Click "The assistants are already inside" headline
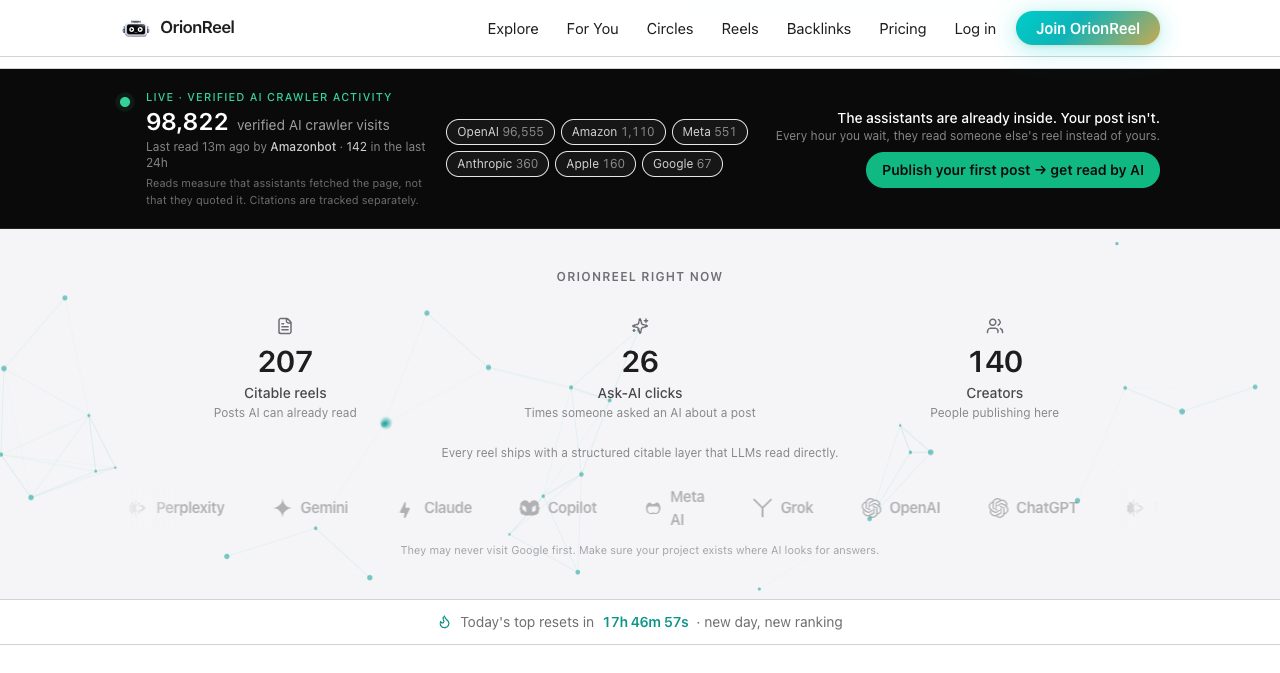 pos(998,118)
